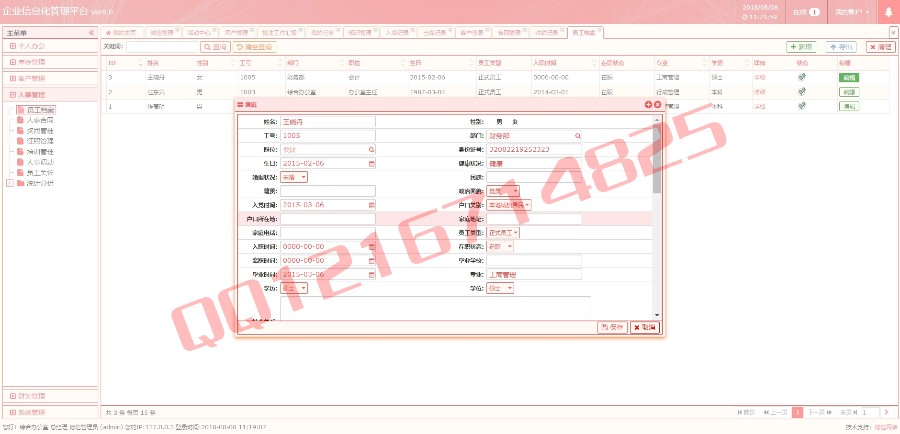Click the 编辑 button in the 工号 1003 row
Viewport: 900px width, 434px height.
[848, 92]
